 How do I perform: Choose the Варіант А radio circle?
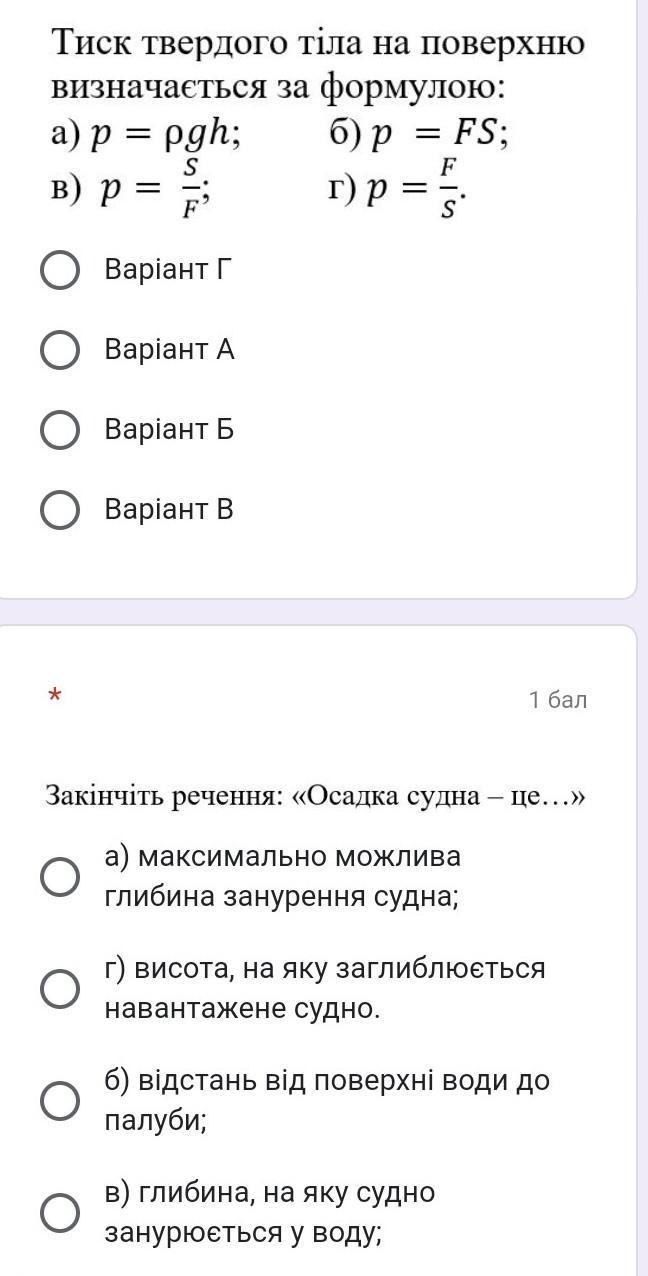[x=60, y=350]
